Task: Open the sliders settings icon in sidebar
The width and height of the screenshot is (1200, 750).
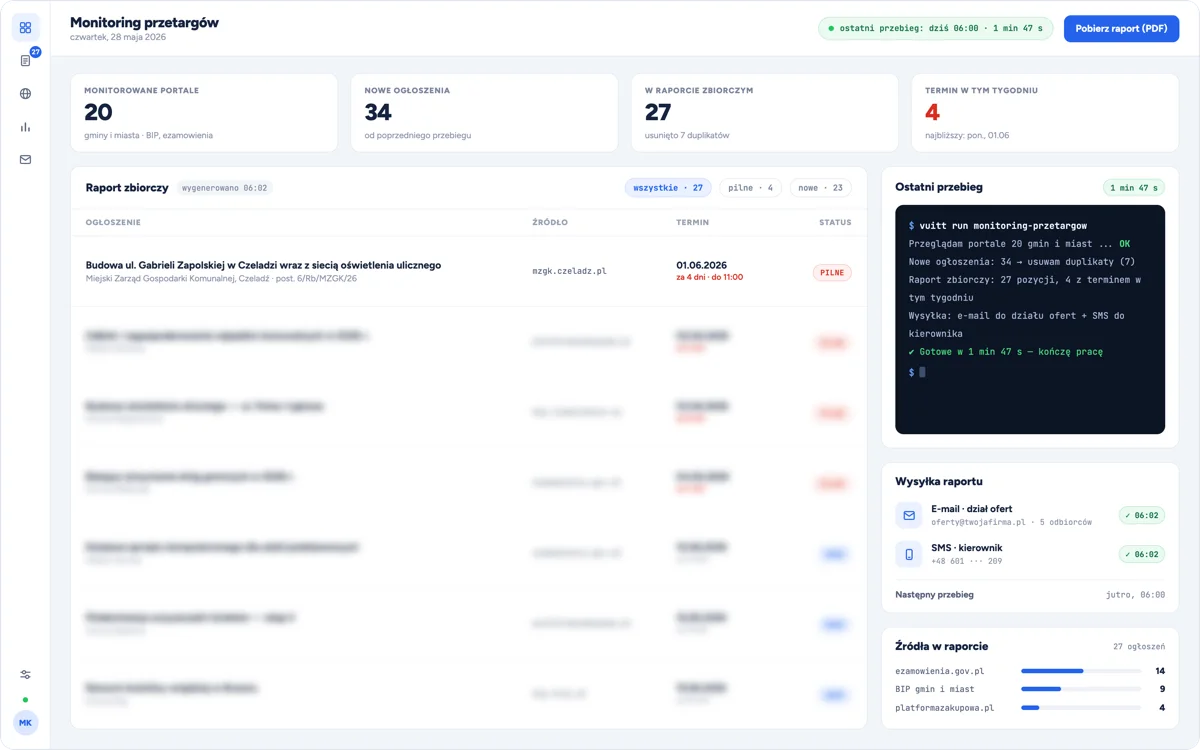Action: [x=25, y=675]
